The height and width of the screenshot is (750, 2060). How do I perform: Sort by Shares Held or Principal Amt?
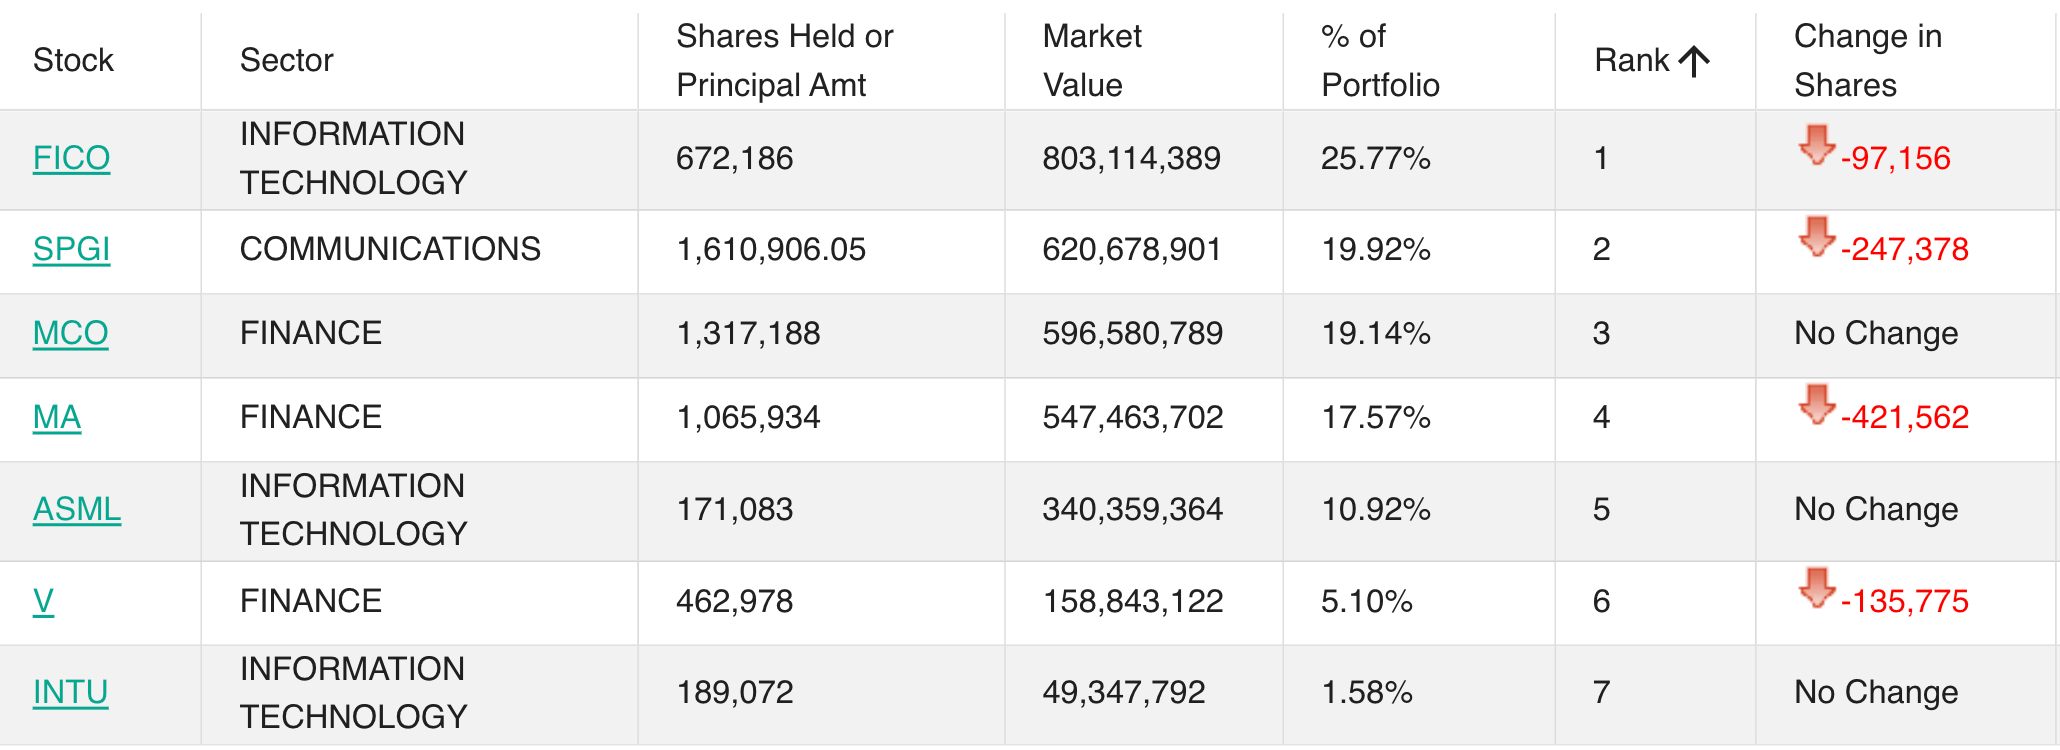tap(784, 60)
